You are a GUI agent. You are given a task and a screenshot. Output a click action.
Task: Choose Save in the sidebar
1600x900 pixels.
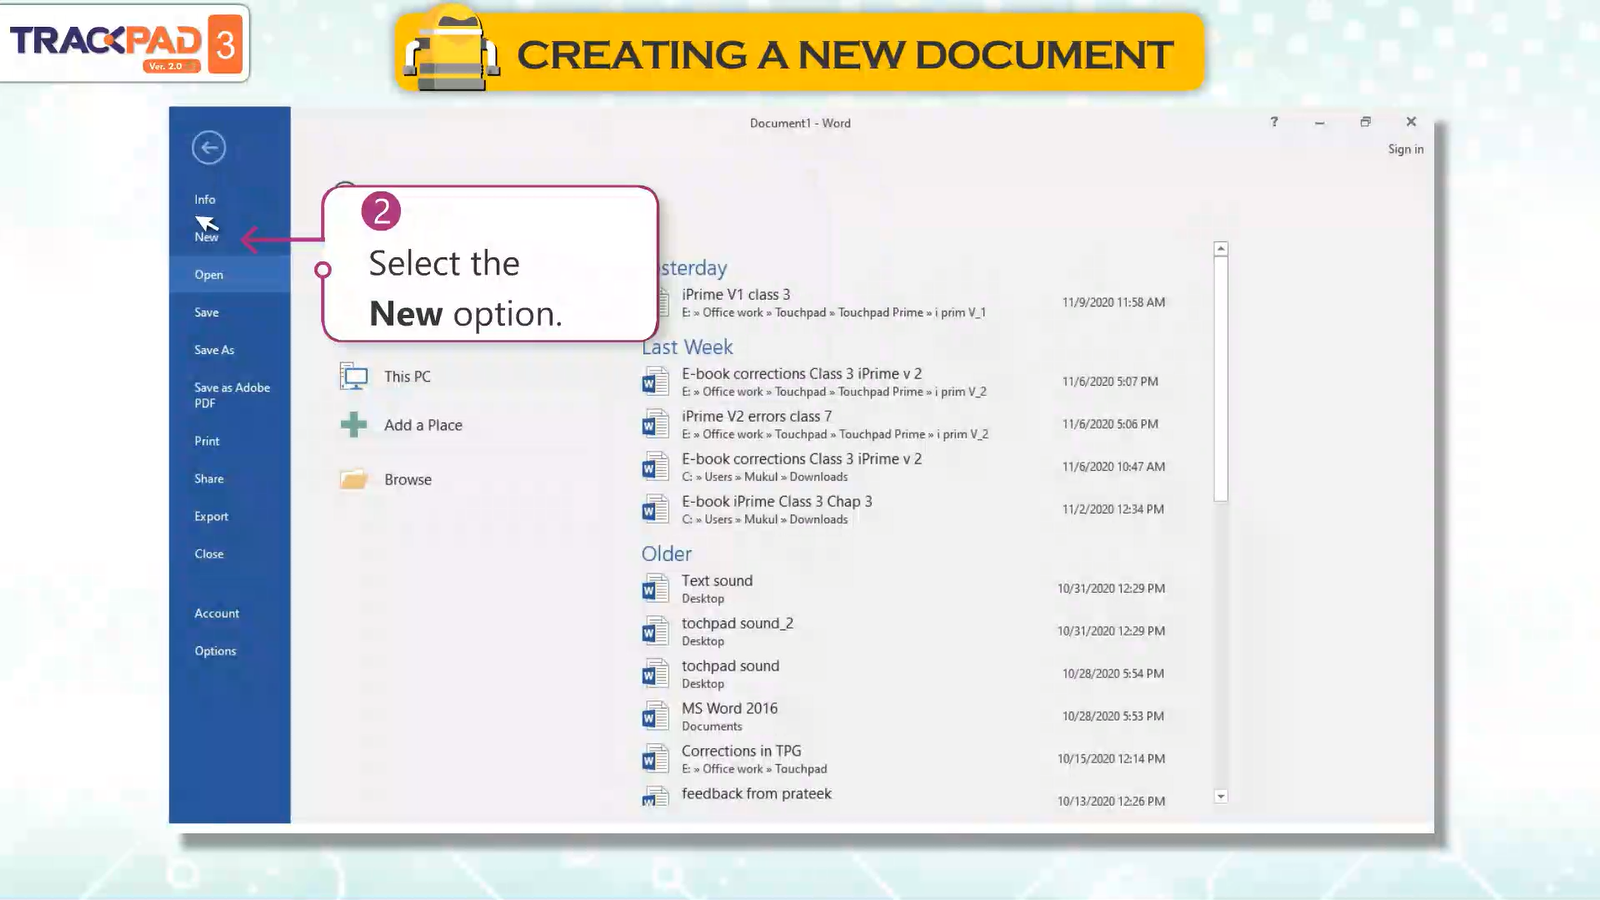[x=207, y=313]
